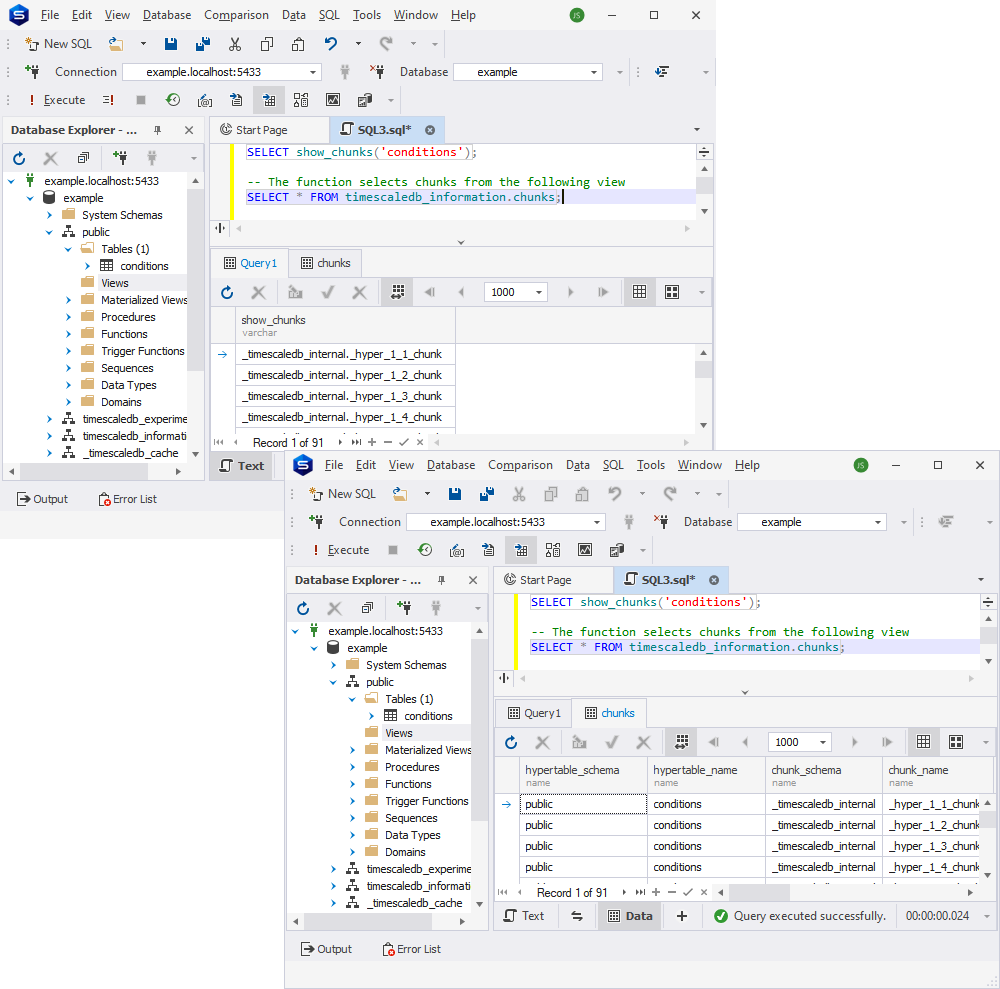Switch to the chunks result tab in the top window
This screenshot has height=989, width=1000.
326,263
